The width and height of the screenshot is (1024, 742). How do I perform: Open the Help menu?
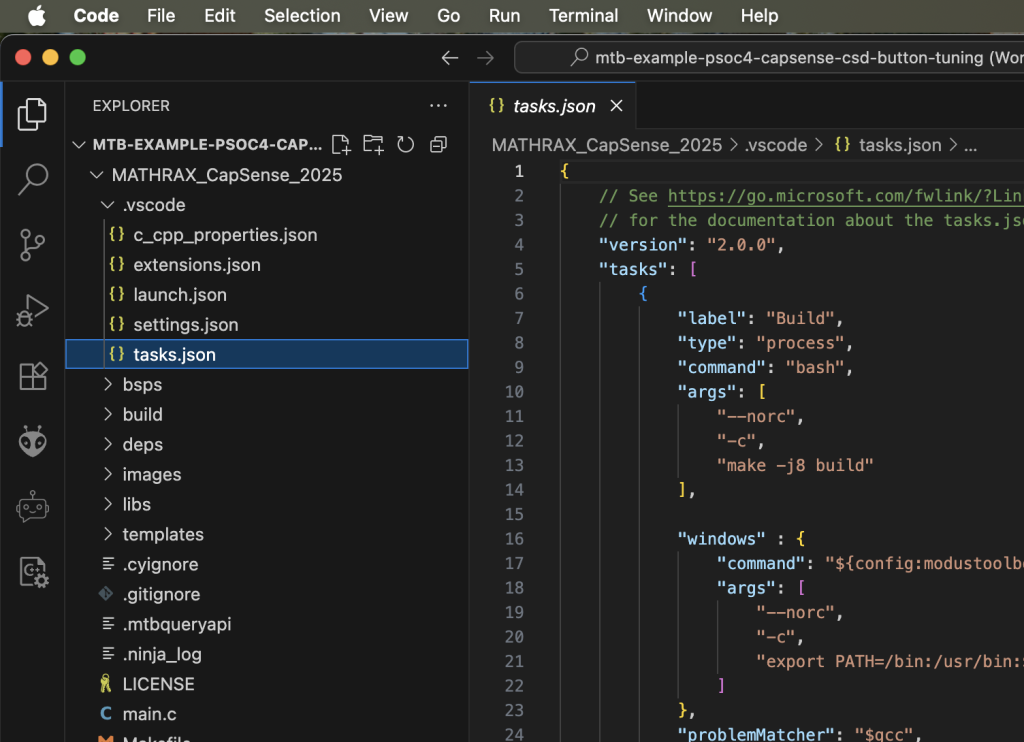point(759,16)
